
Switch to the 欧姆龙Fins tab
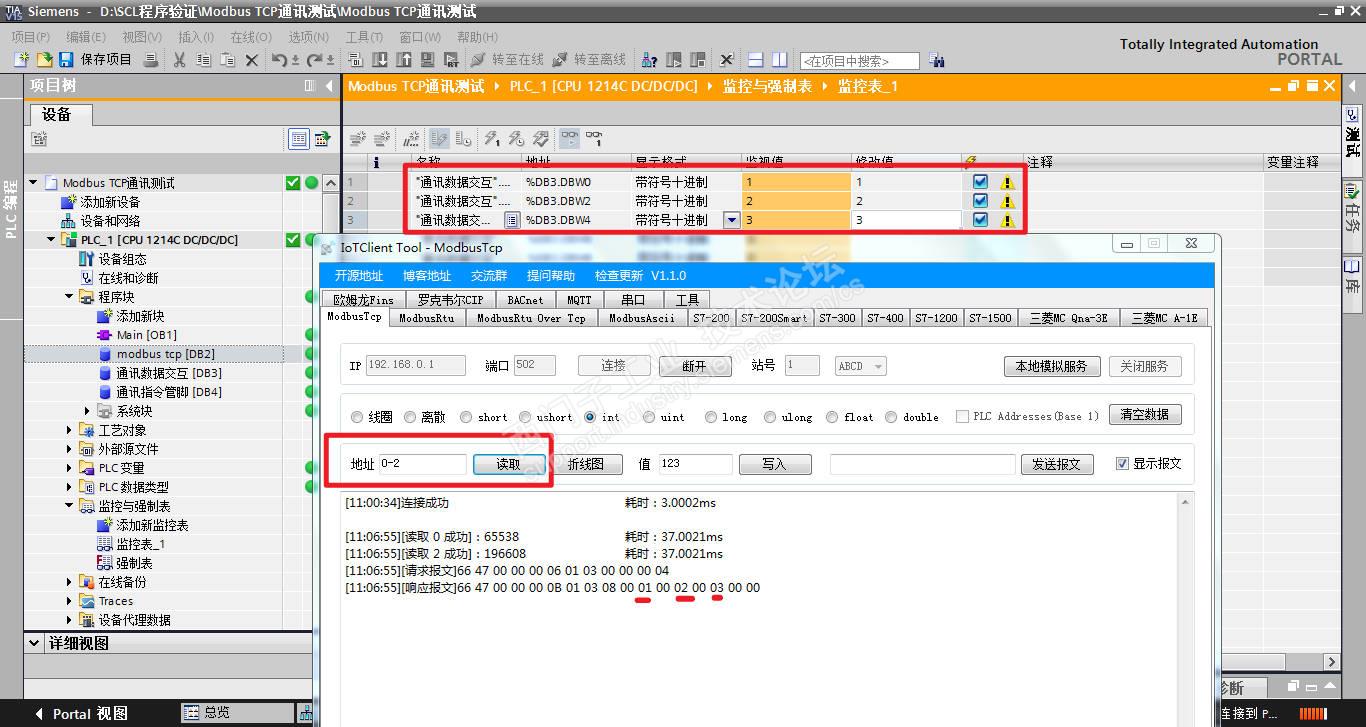click(364, 299)
